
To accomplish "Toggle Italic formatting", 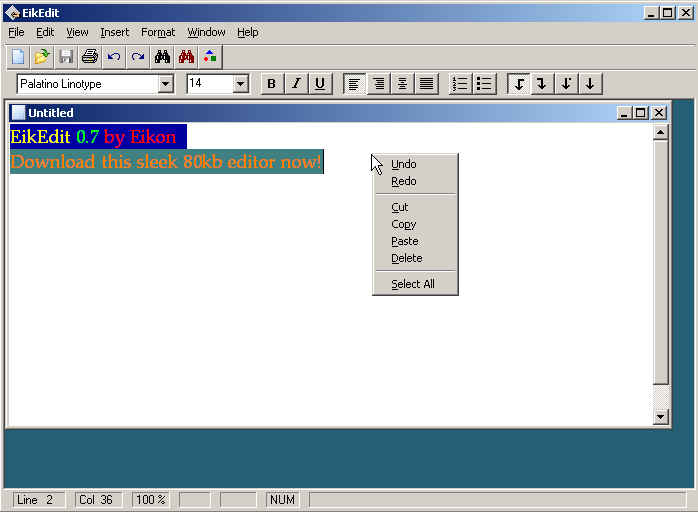I will coord(296,84).
